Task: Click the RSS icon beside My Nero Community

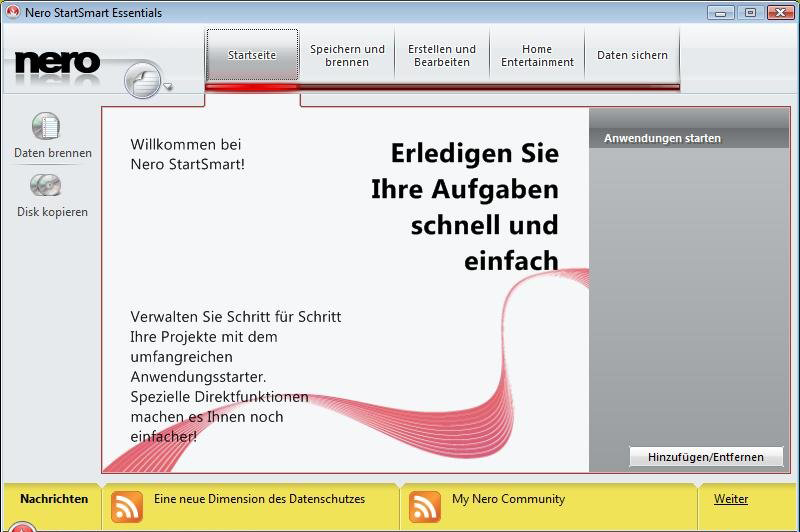Action: point(425,506)
